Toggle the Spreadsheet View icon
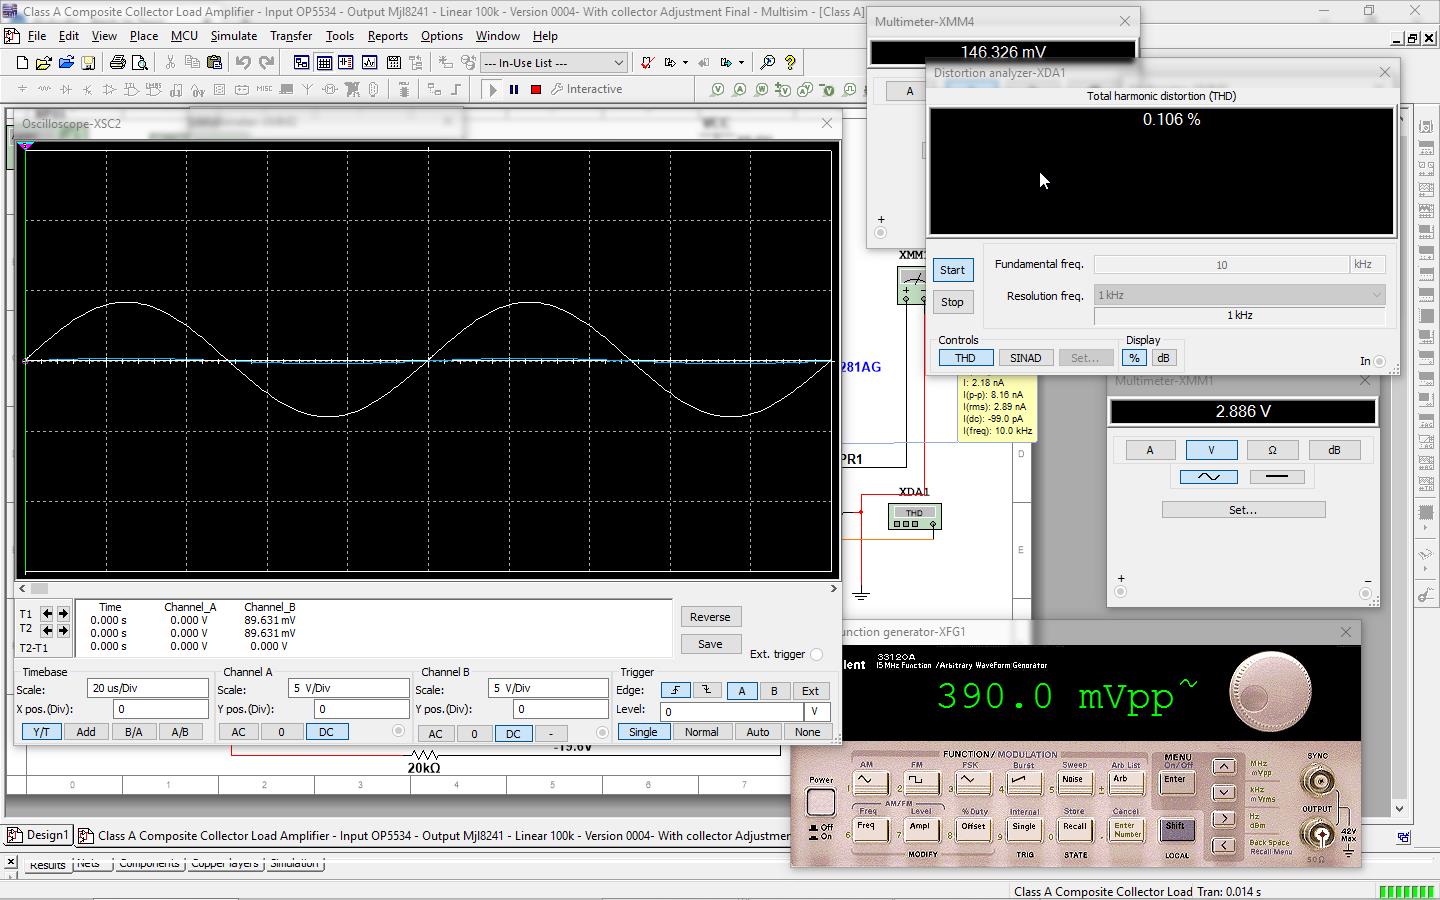Viewport: 1440px width, 900px height. (324, 62)
